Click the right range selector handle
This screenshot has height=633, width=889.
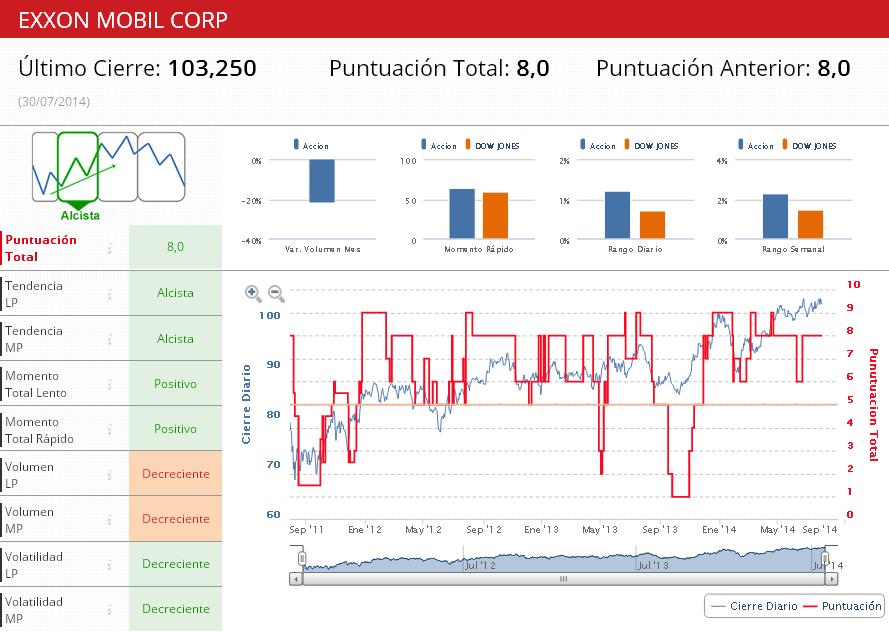(x=825, y=559)
